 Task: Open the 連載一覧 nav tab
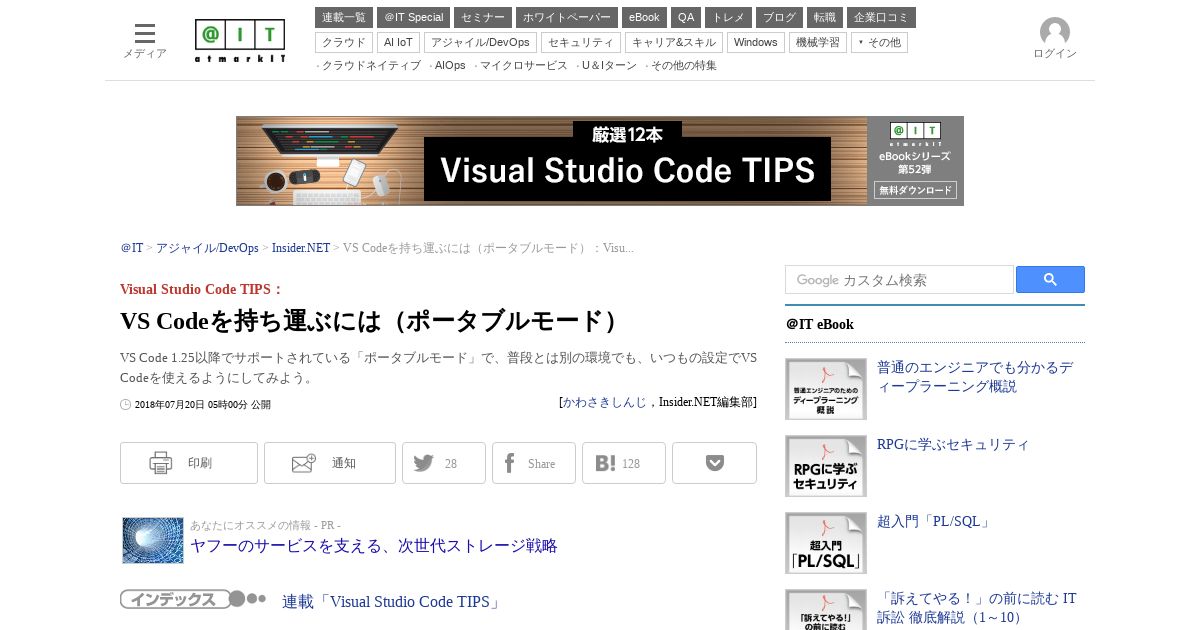point(344,18)
